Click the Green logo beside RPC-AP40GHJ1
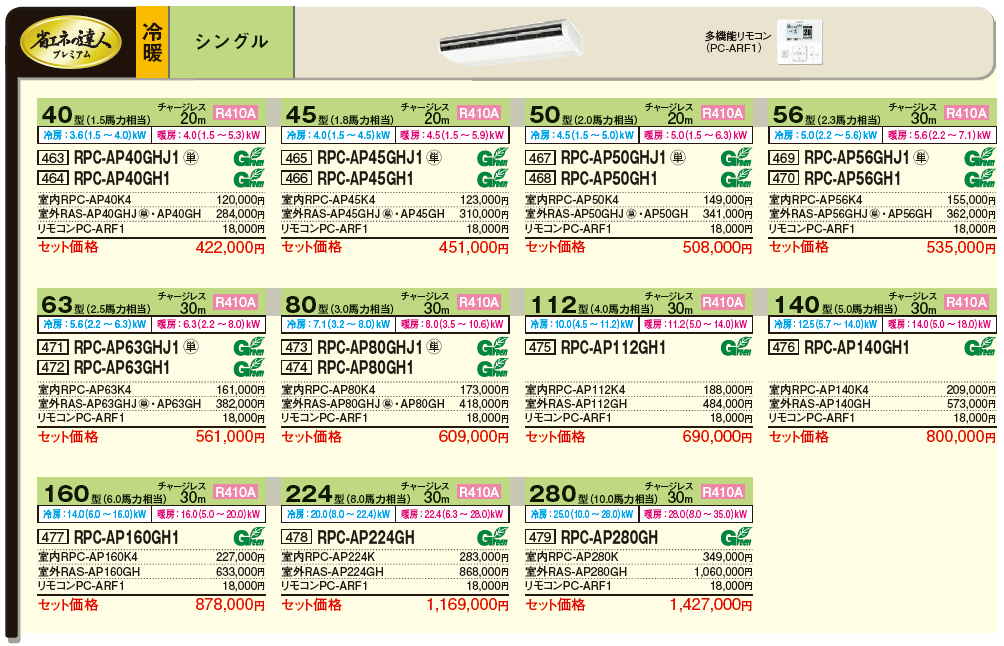This screenshot has width=1004, height=646. (x=249, y=157)
